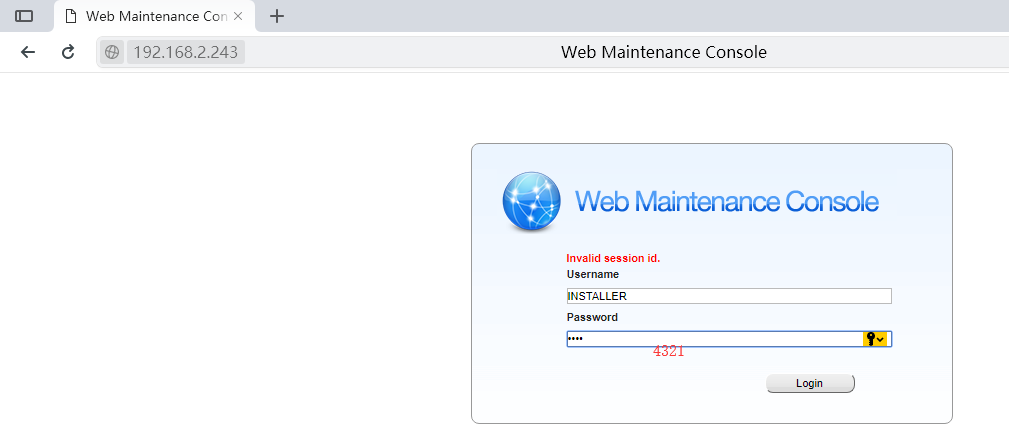Focus the Username field containing INSTALLER
Screen dimensions: 1009x430
point(729,296)
